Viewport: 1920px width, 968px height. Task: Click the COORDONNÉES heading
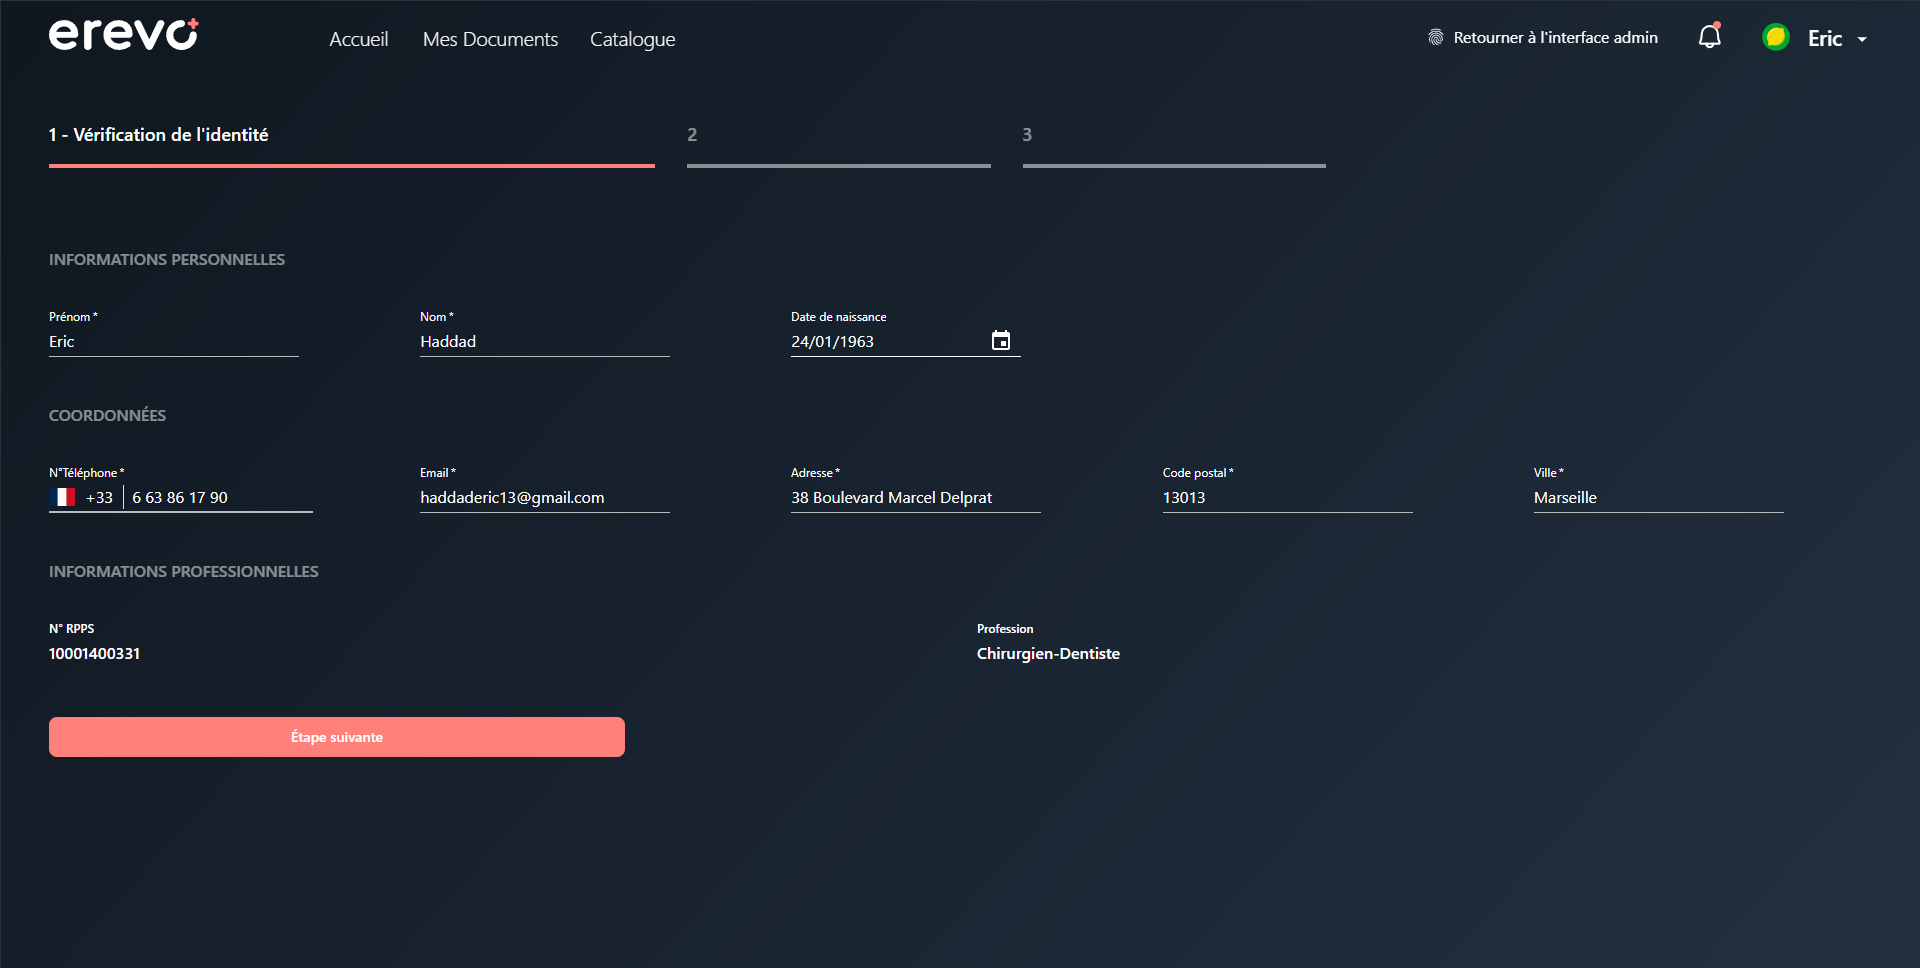click(107, 415)
